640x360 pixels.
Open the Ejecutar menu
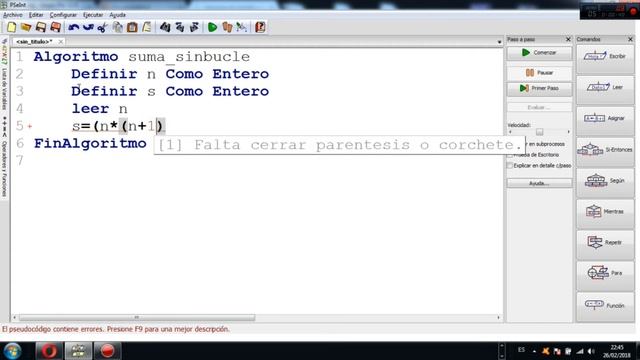click(93, 15)
